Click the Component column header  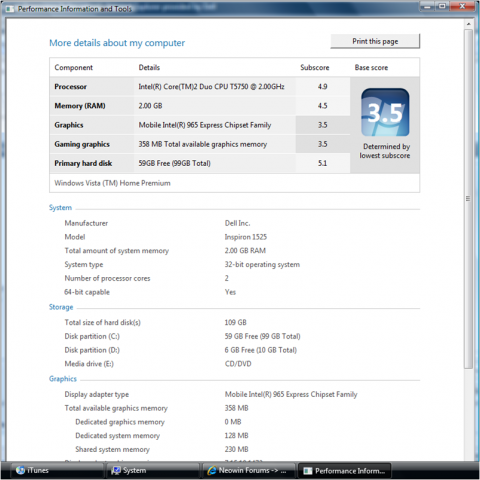[x=74, y=68]
